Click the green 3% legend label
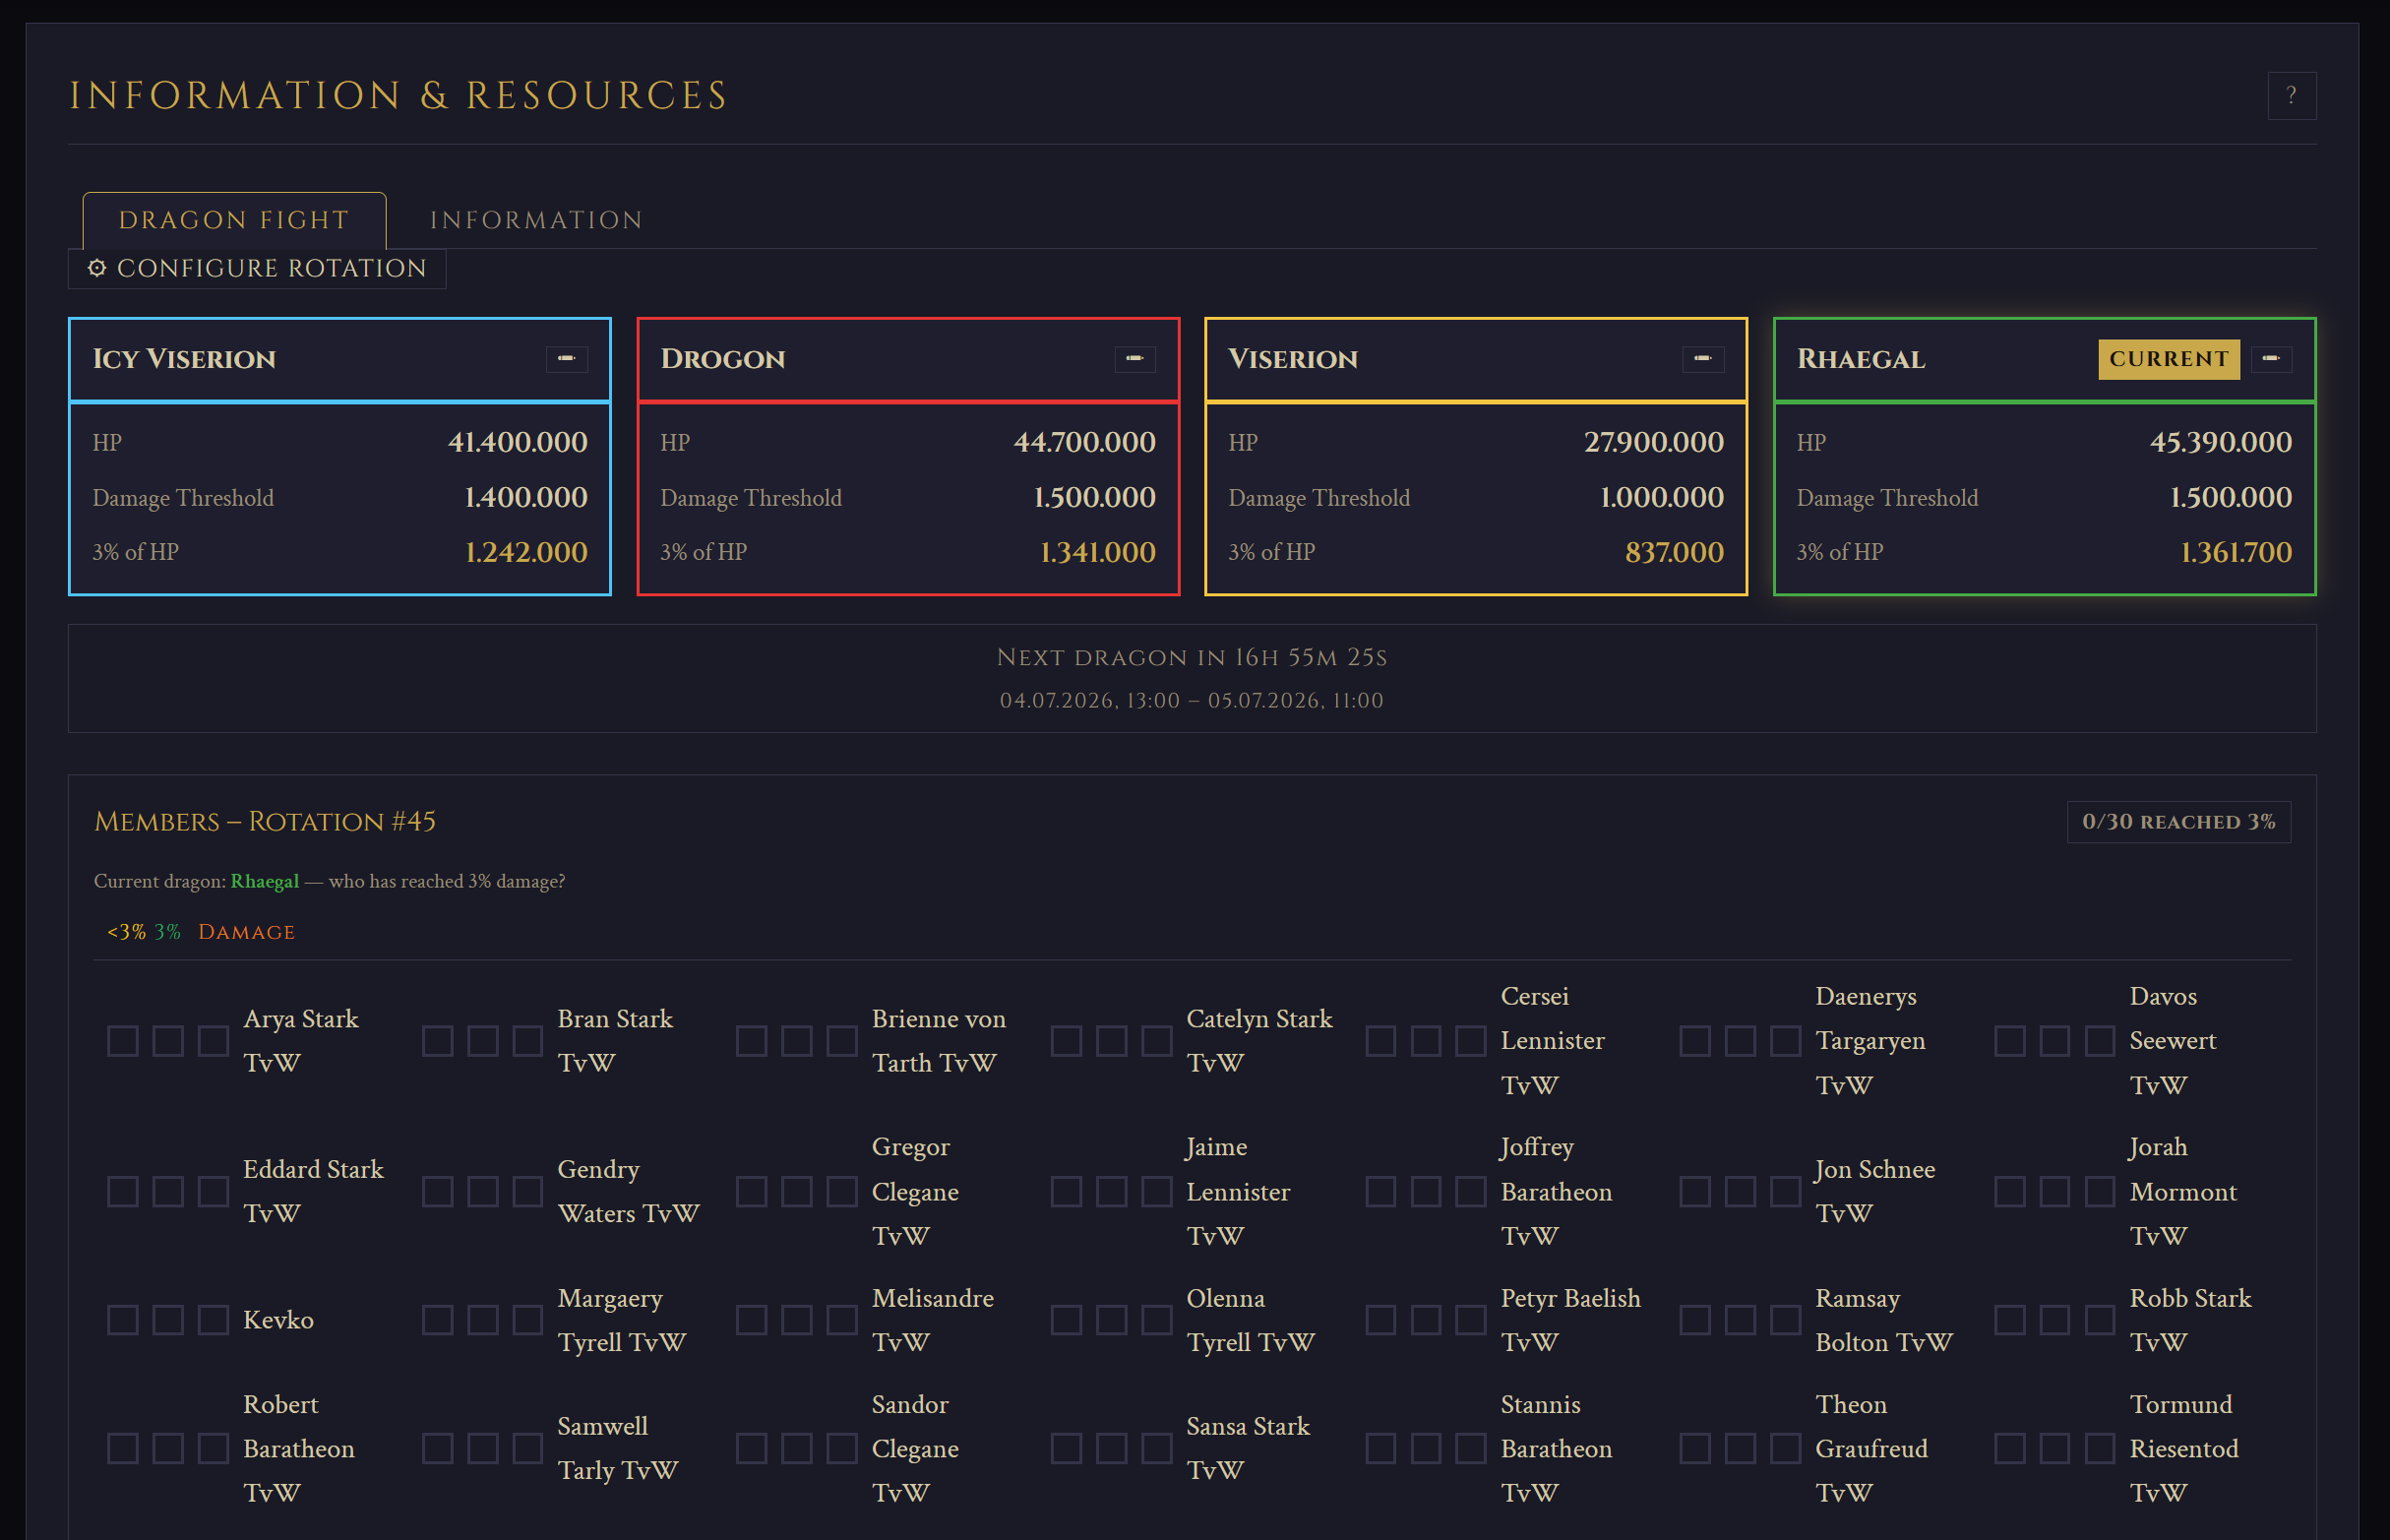 click(167, 932)
